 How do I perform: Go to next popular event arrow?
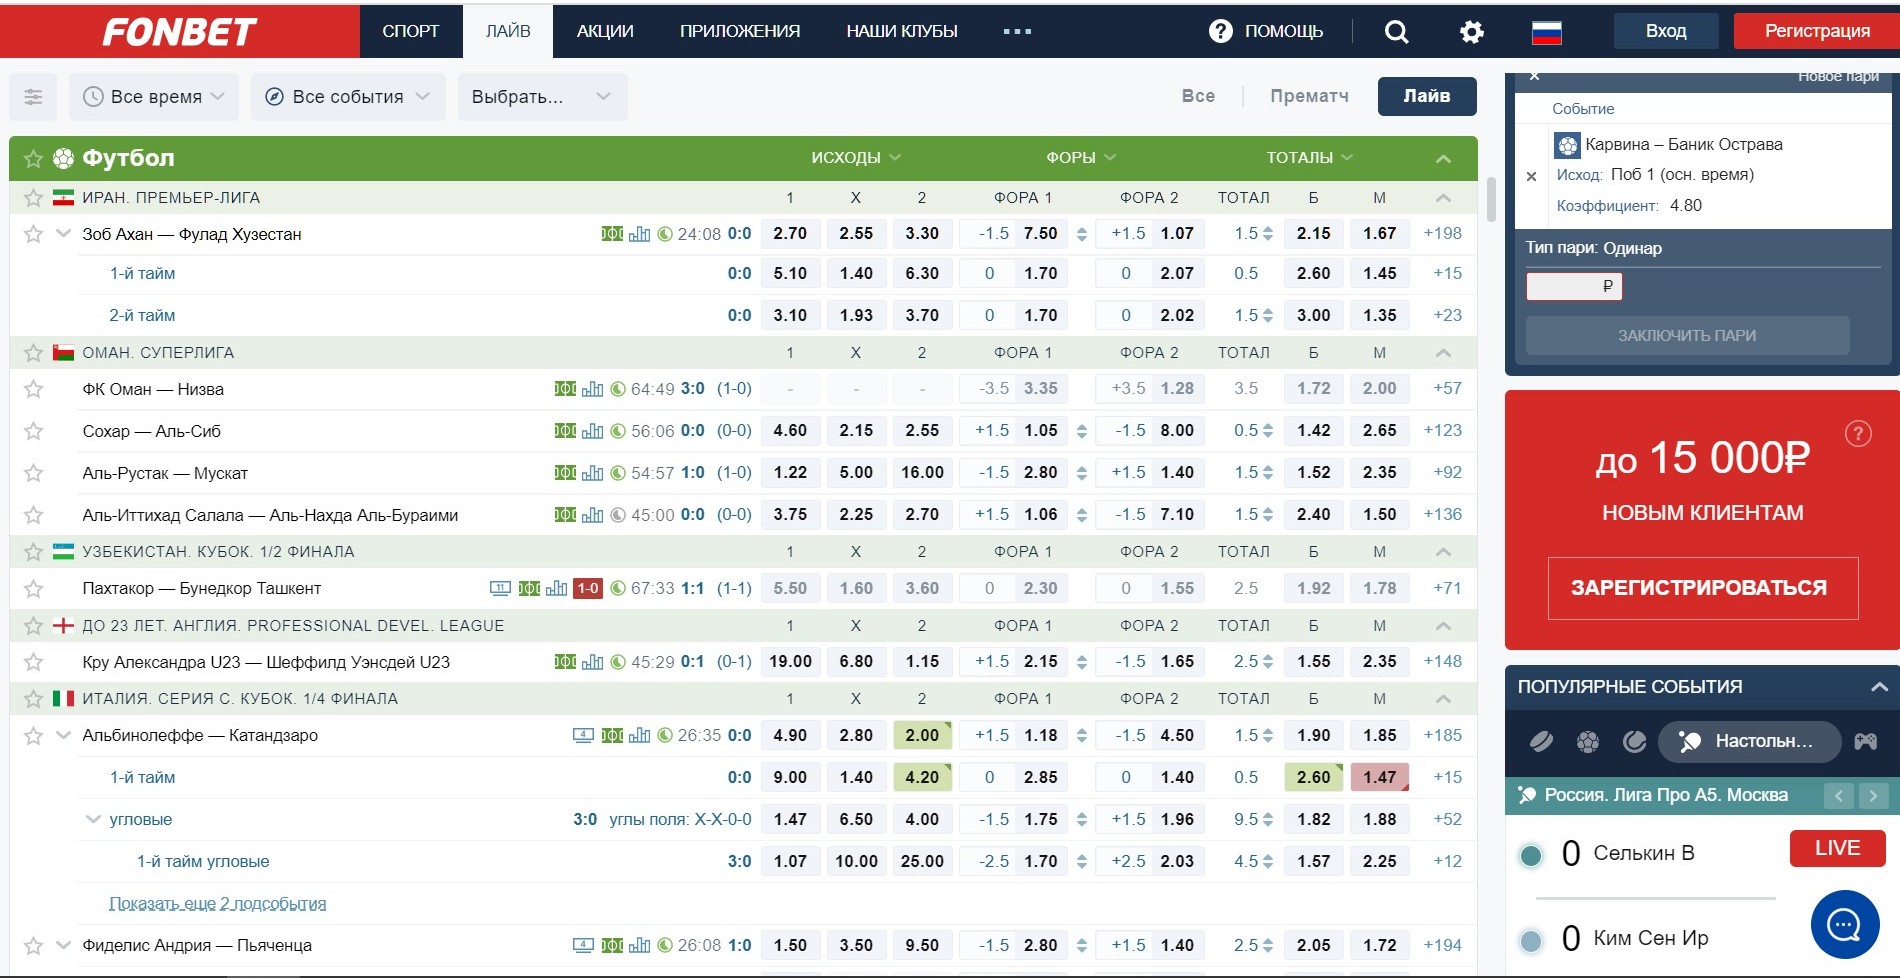(x=1873, y=796)
